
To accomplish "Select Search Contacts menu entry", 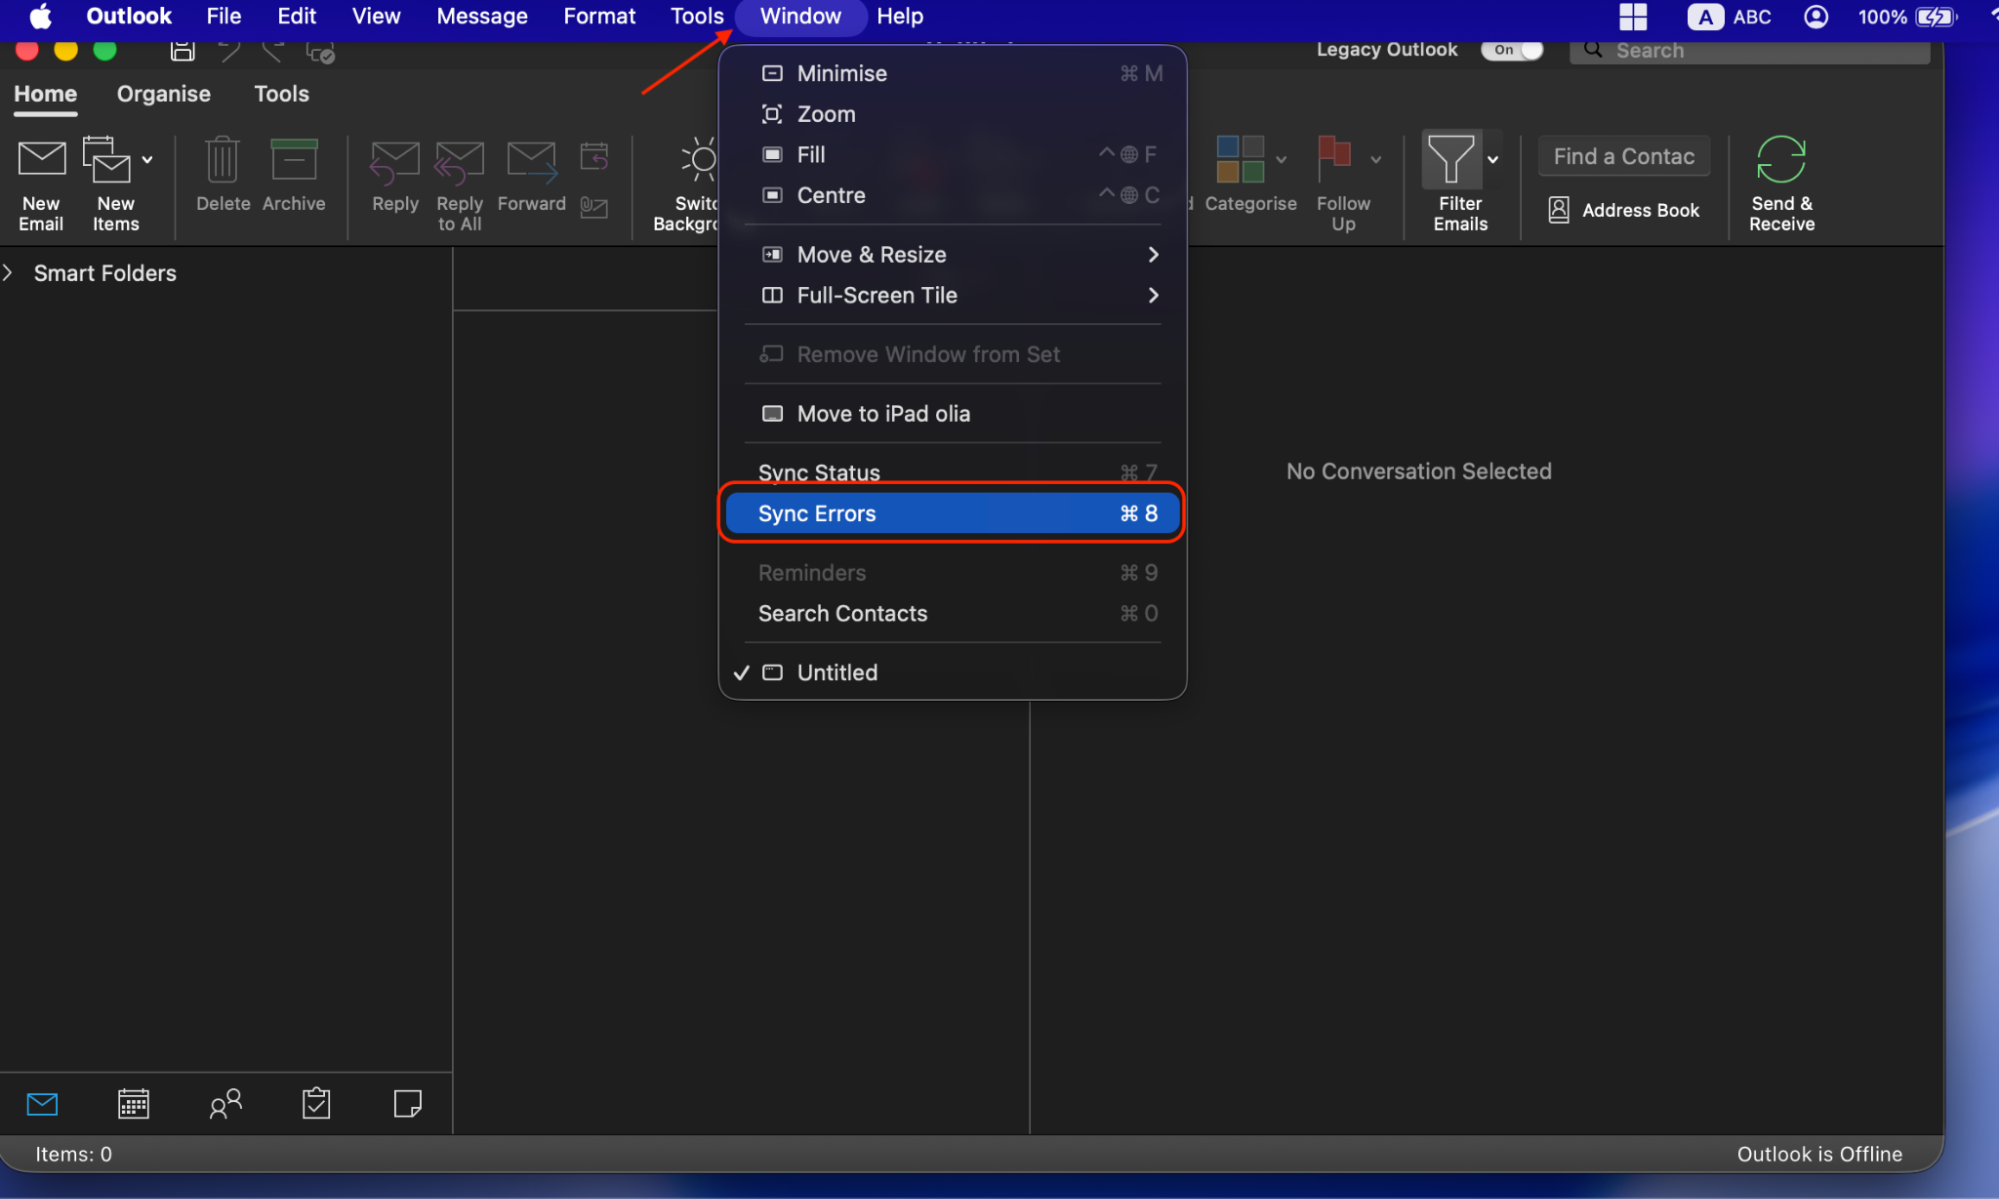I will coord(952,613).
